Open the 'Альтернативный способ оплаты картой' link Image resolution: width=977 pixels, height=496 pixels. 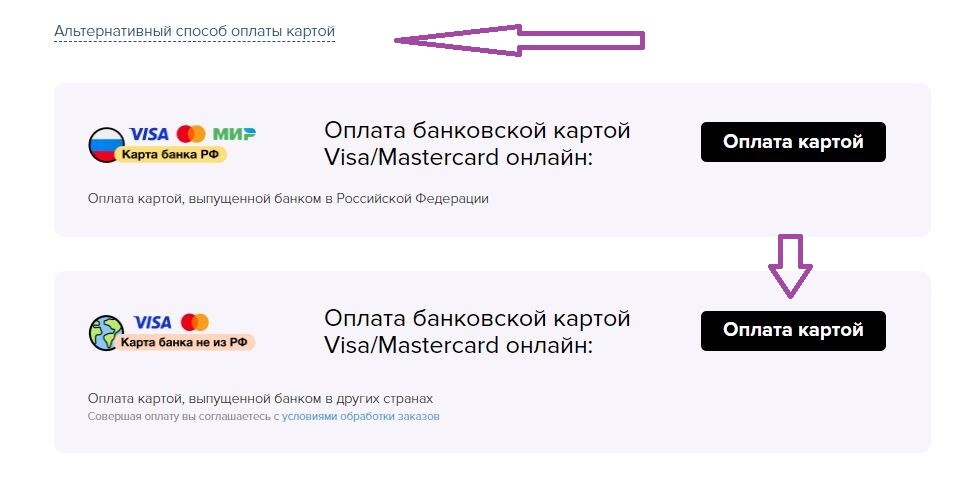click(x=194, y=31)
